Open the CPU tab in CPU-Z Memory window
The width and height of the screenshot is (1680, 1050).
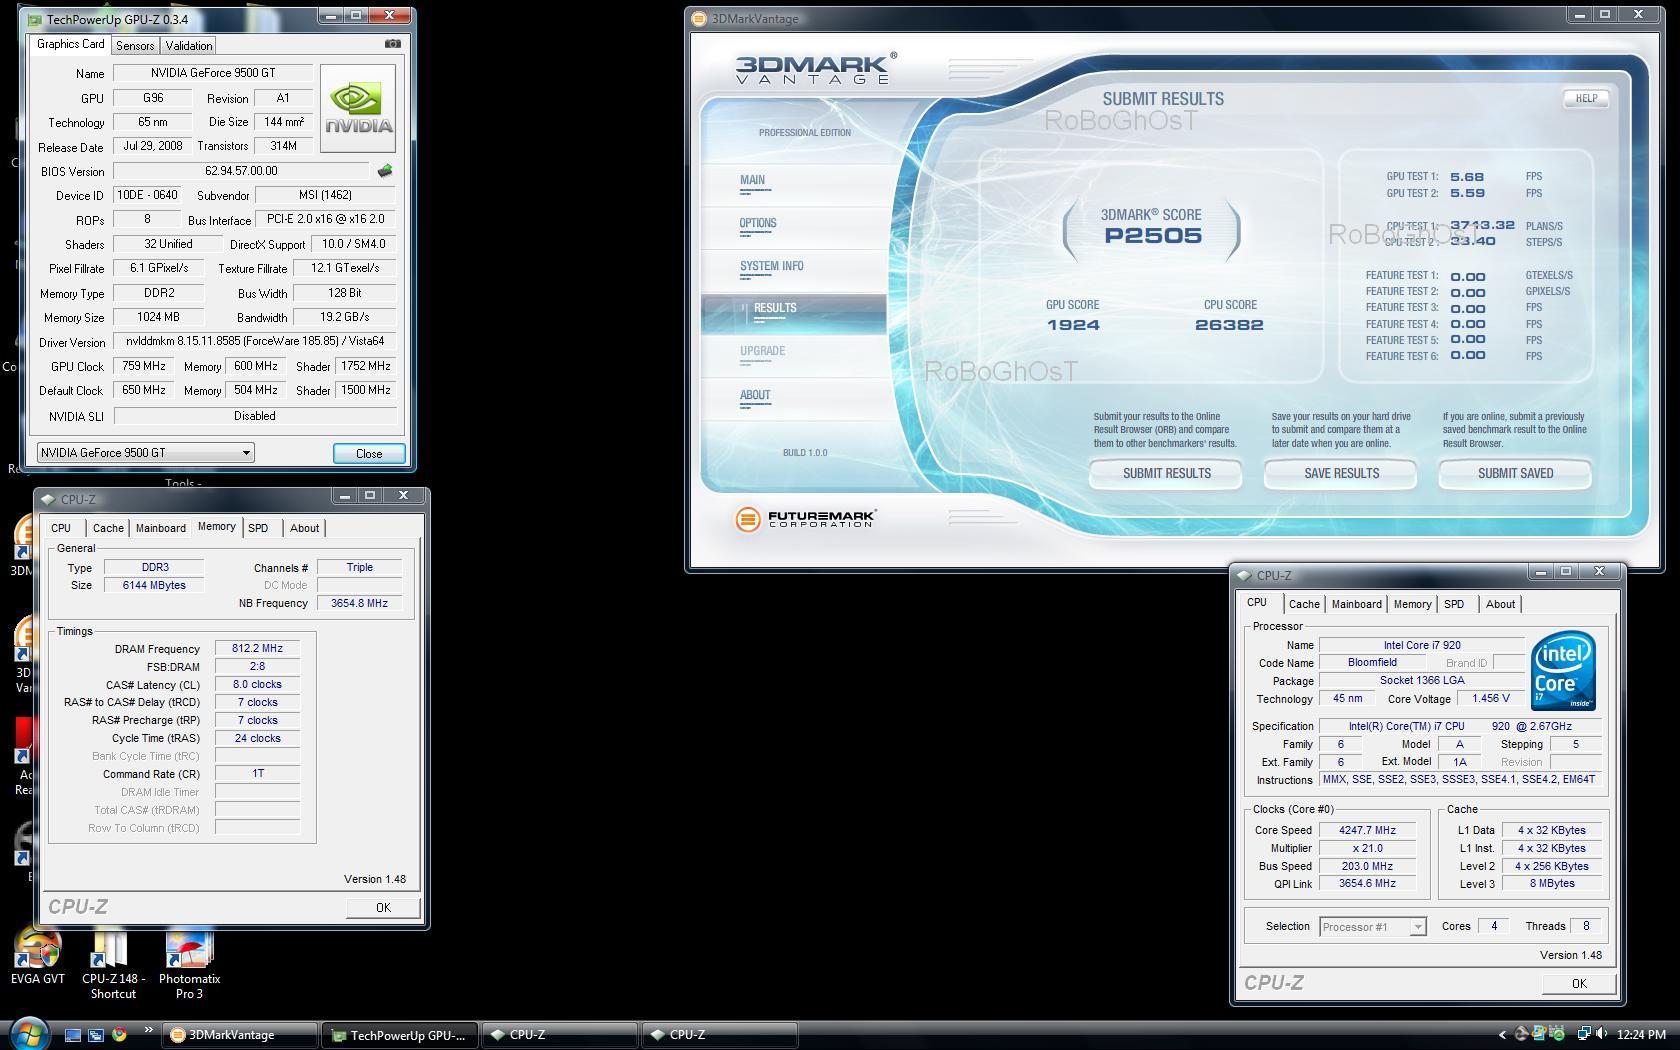tap(61, 528)
